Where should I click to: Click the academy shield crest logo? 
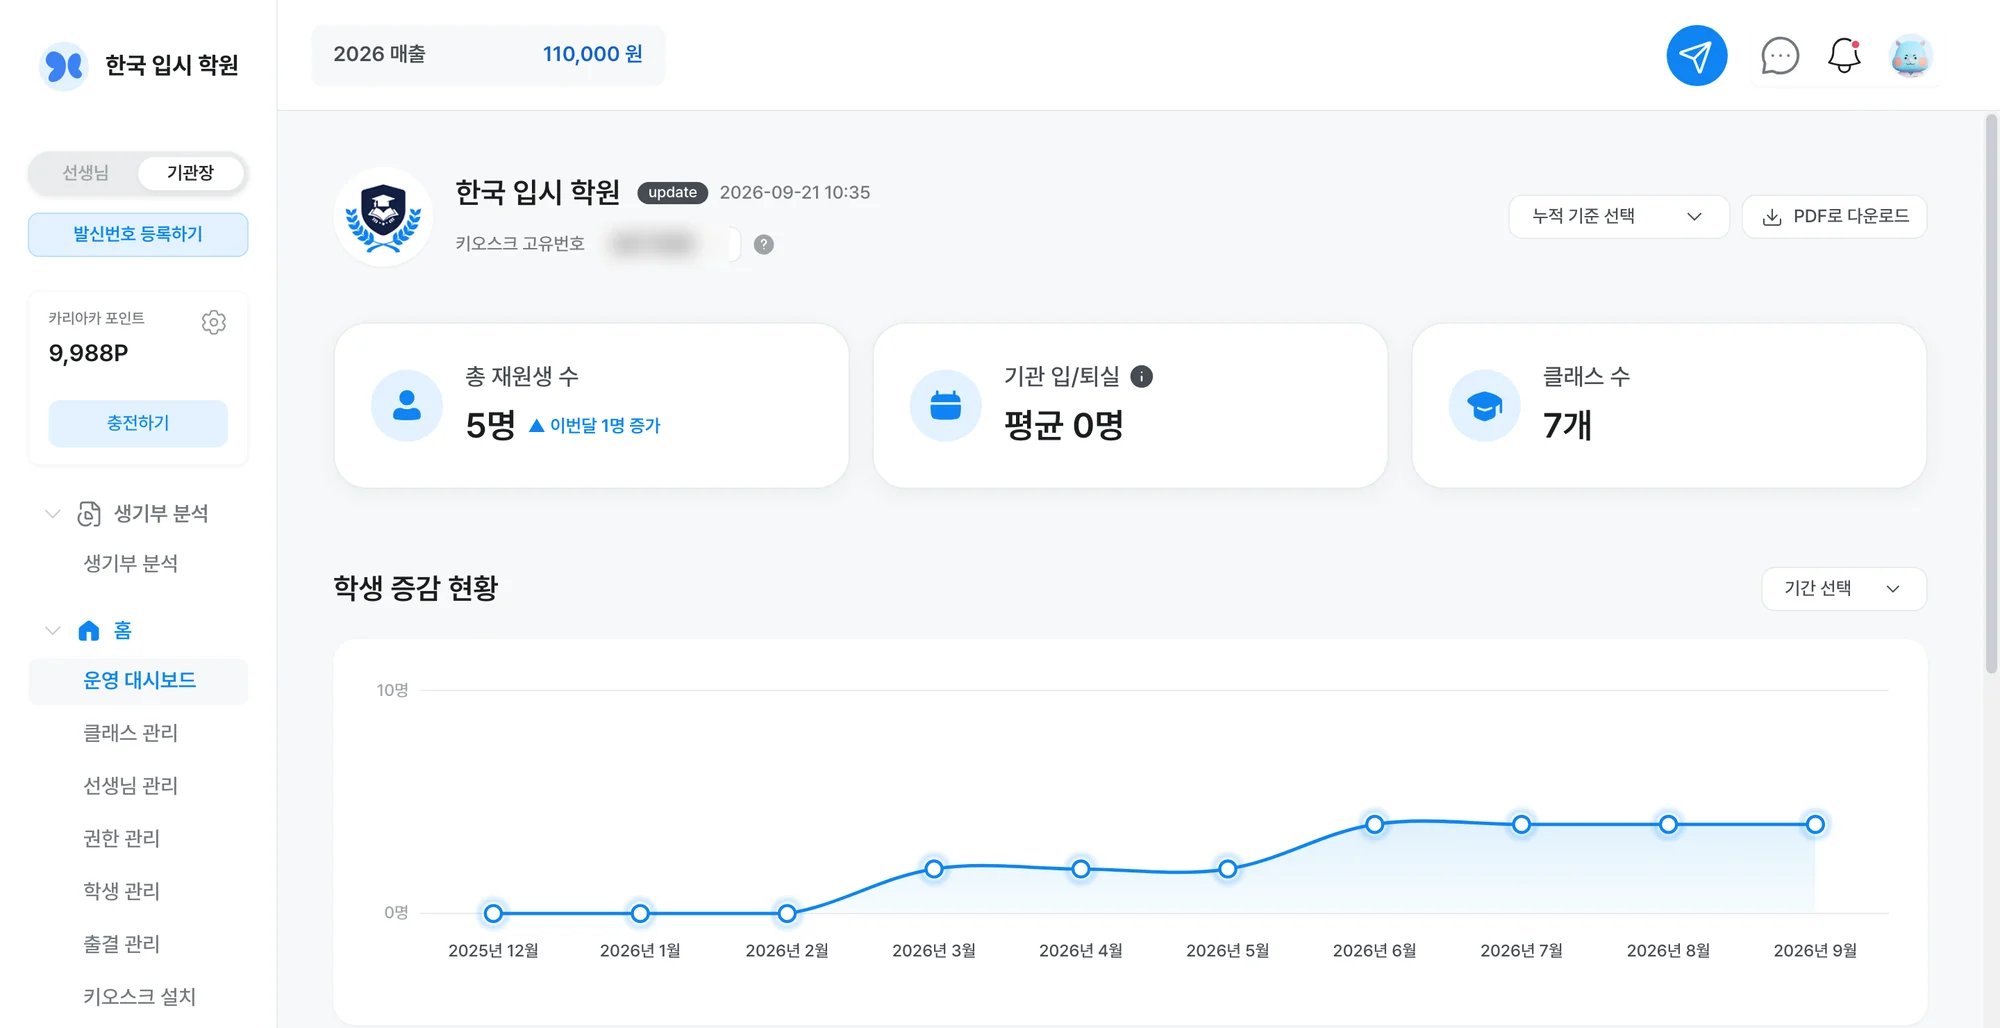click(383, 216)
